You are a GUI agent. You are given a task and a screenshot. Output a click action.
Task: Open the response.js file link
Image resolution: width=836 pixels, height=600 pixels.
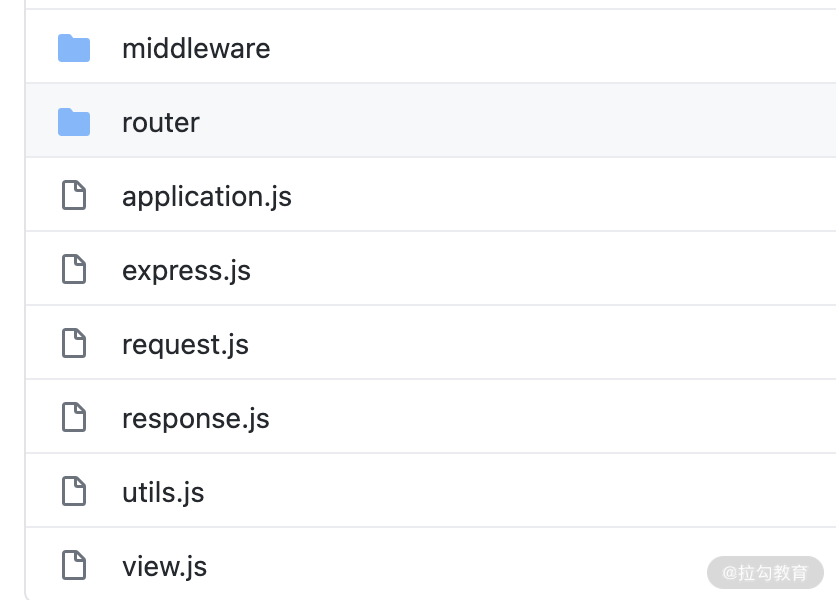(x=196, y=419)
